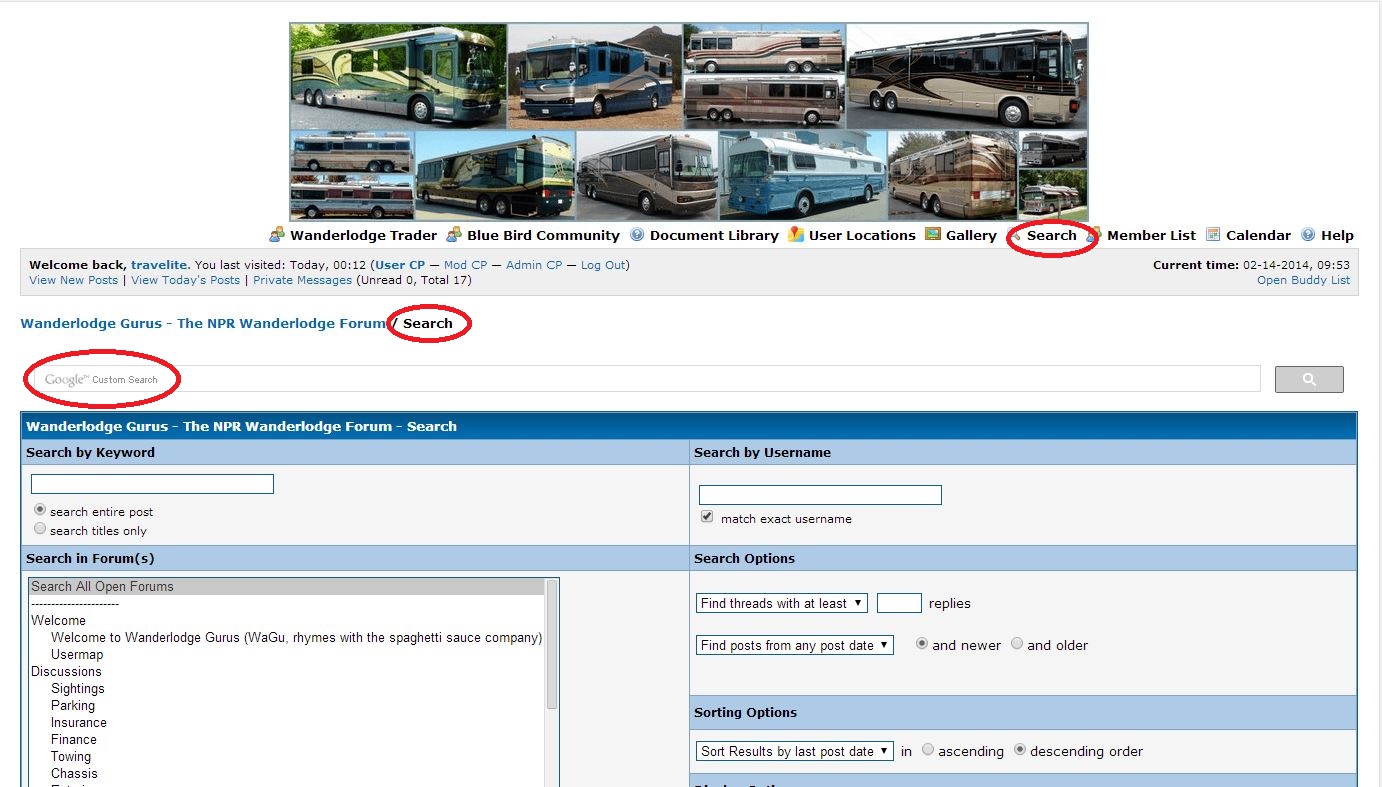Open Find threads with at least dropdown
This screenshot has width=1382, height=787.
(781, 603)
